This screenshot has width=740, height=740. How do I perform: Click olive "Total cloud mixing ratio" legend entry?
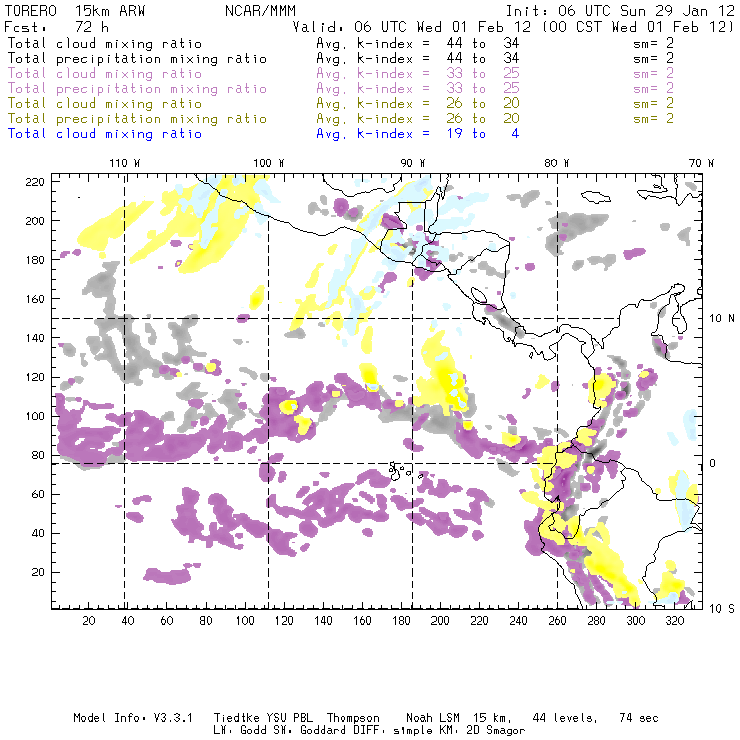coord(105,103)
